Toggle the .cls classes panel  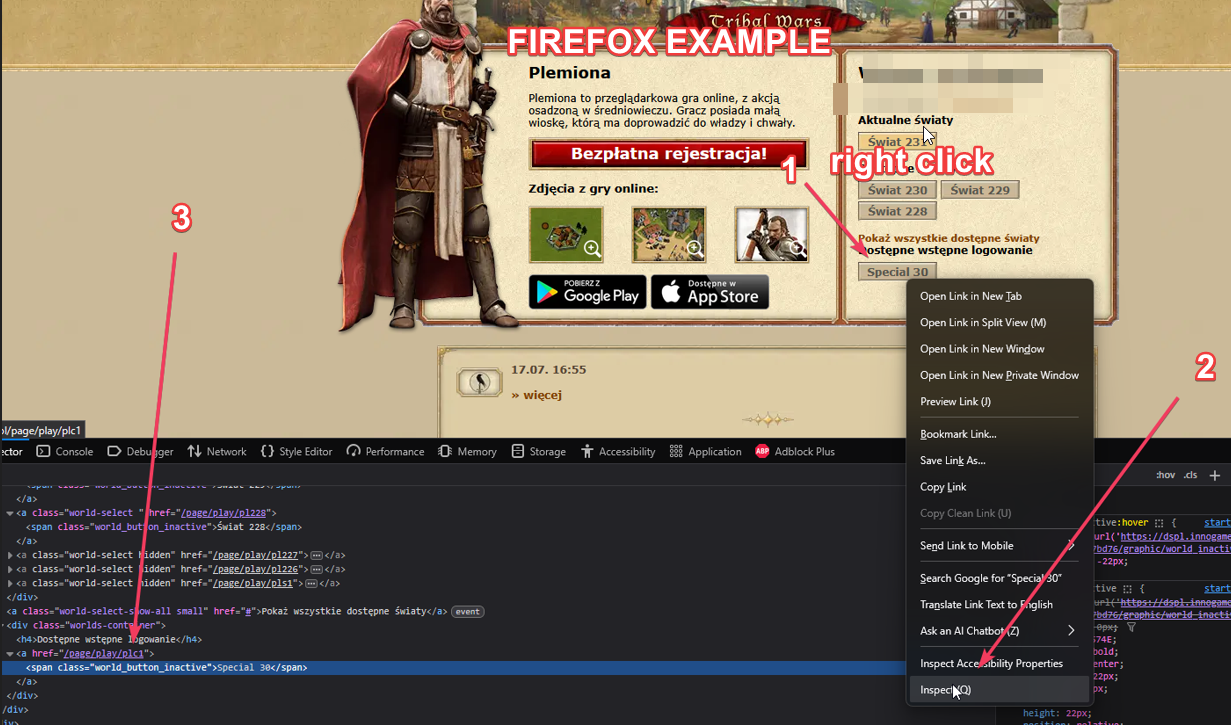[1190, 475]
